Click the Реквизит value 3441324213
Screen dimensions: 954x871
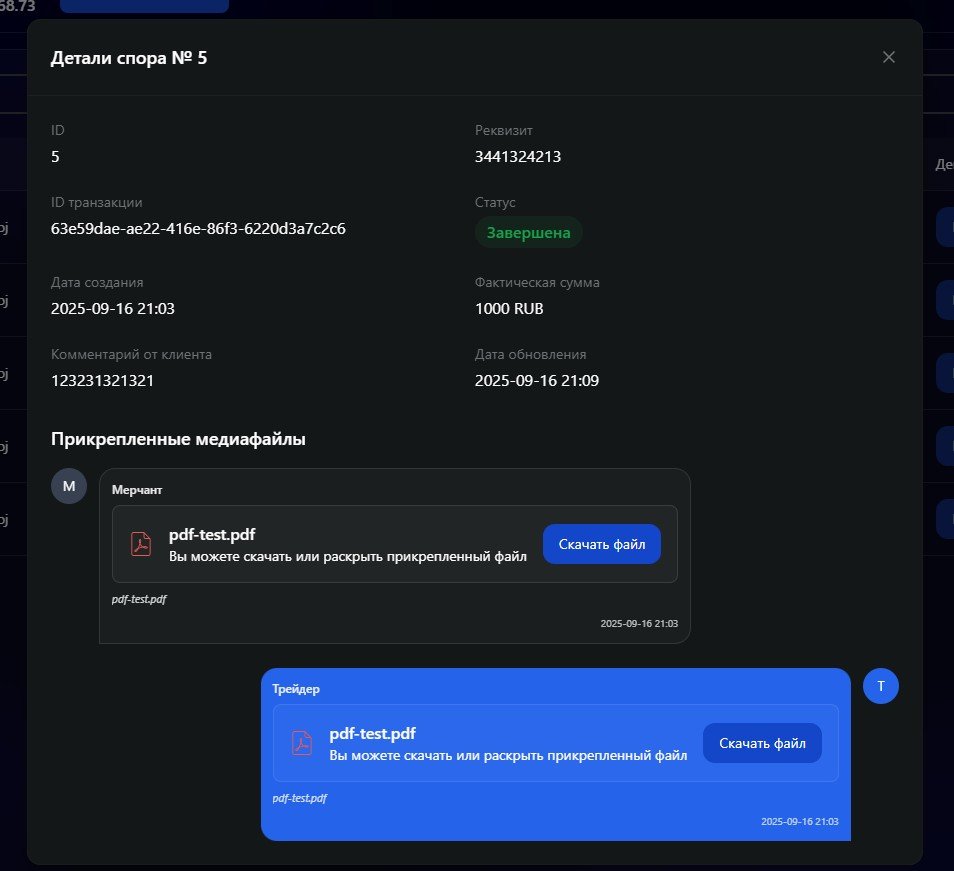pos(524,157)
